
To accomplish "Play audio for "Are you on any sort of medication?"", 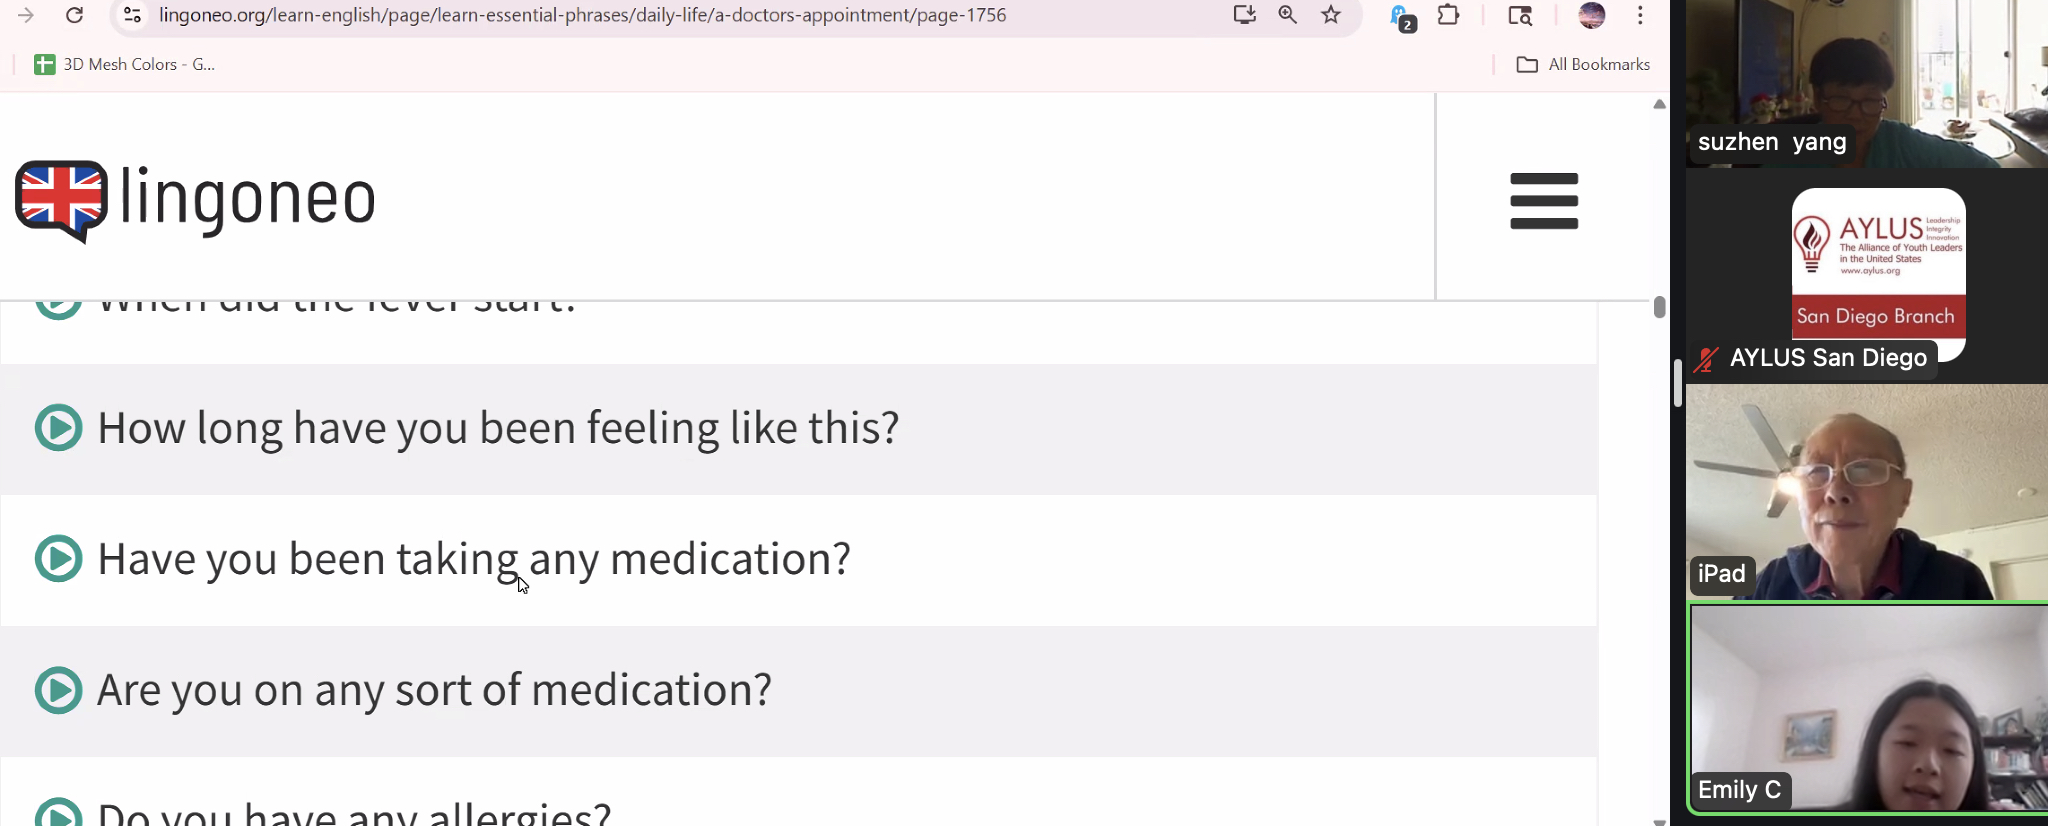I will pos(58,690).
